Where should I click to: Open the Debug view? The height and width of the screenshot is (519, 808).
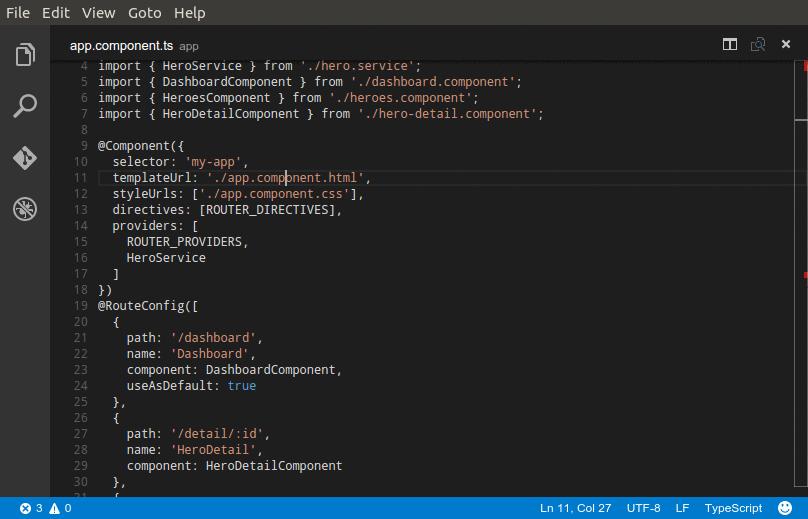click(x=25, y=209)
